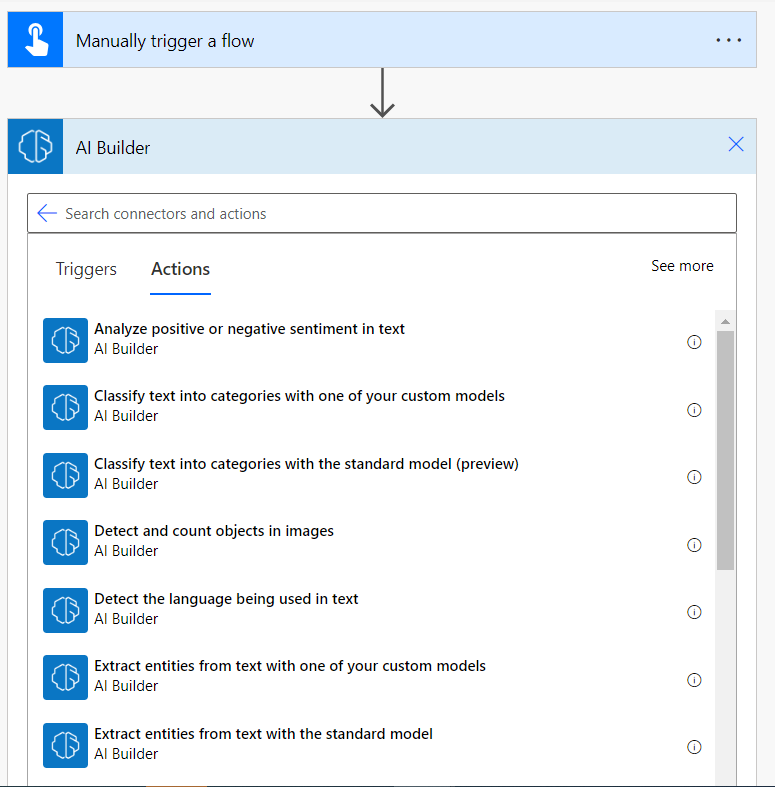Click icon for Classify text with custom models
The width and height of the screenshot is (775, 787).
tap(65, 408)
